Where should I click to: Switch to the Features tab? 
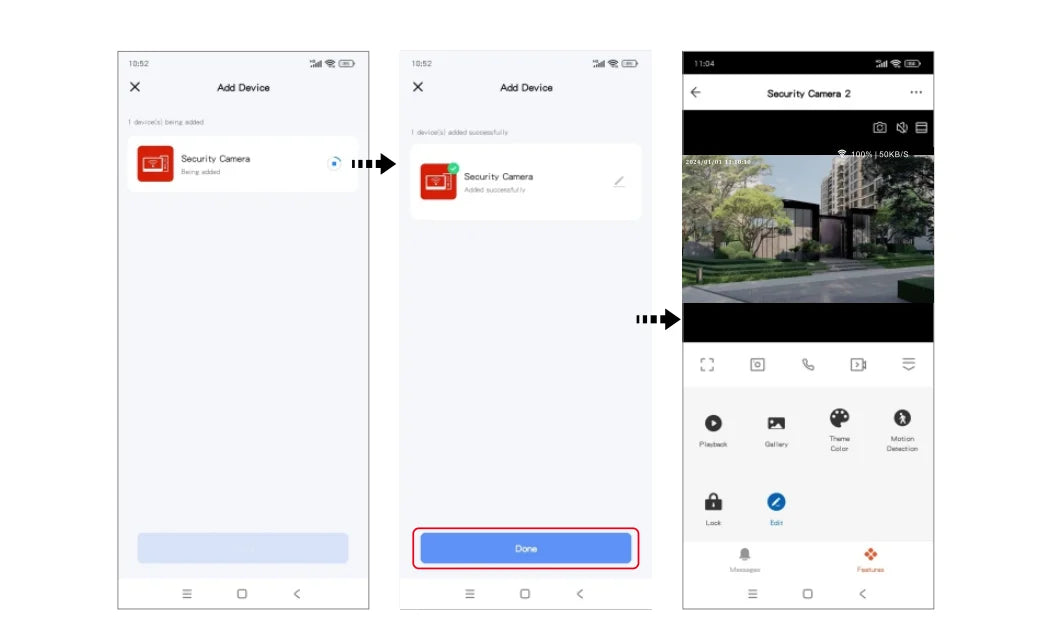tap(871, 560)
